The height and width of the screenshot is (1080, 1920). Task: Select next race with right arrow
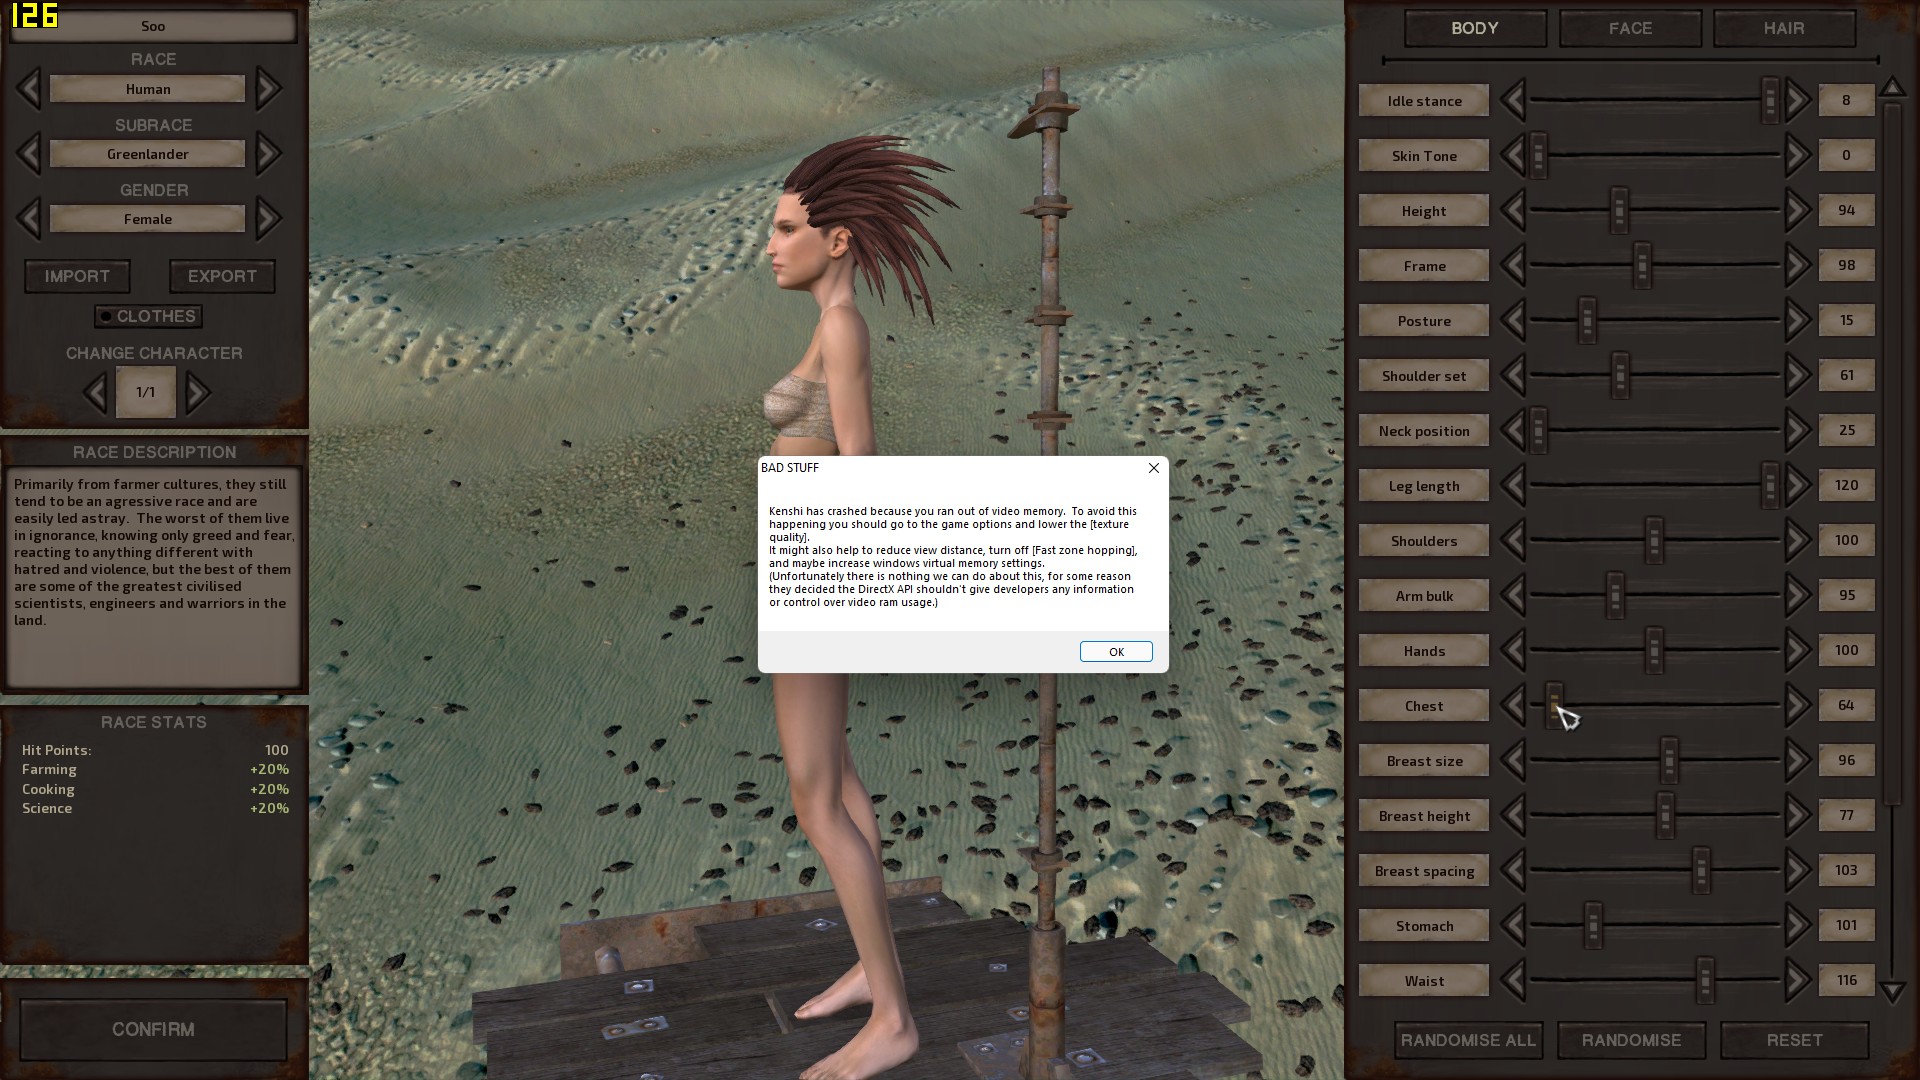268,89
